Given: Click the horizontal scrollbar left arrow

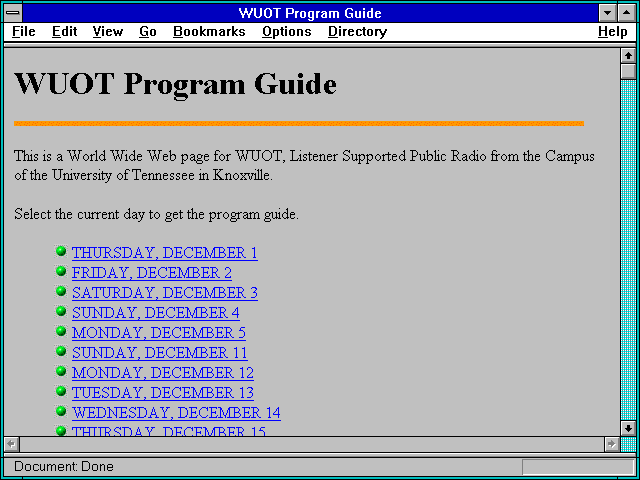Looking at the screenshot, I should click(x=11, y=444).
